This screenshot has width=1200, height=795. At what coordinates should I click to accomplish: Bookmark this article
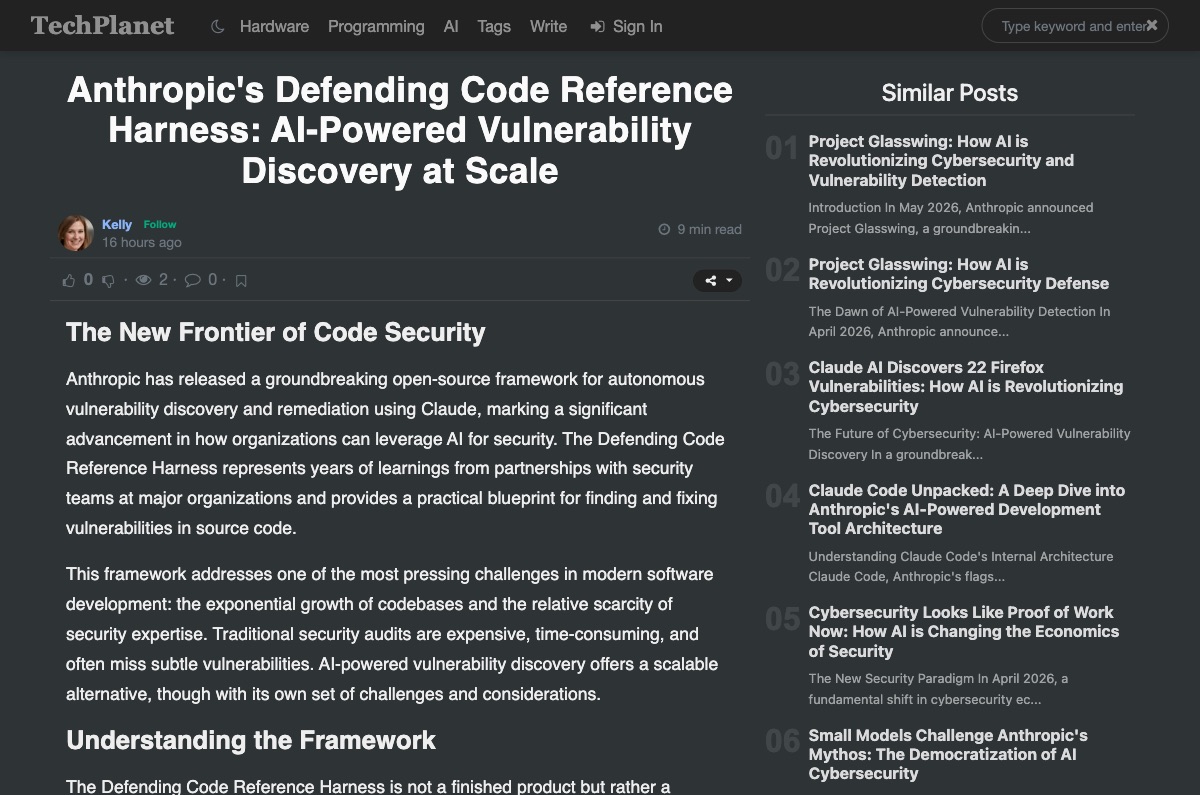pyautogui.click(x=241, y=281)
